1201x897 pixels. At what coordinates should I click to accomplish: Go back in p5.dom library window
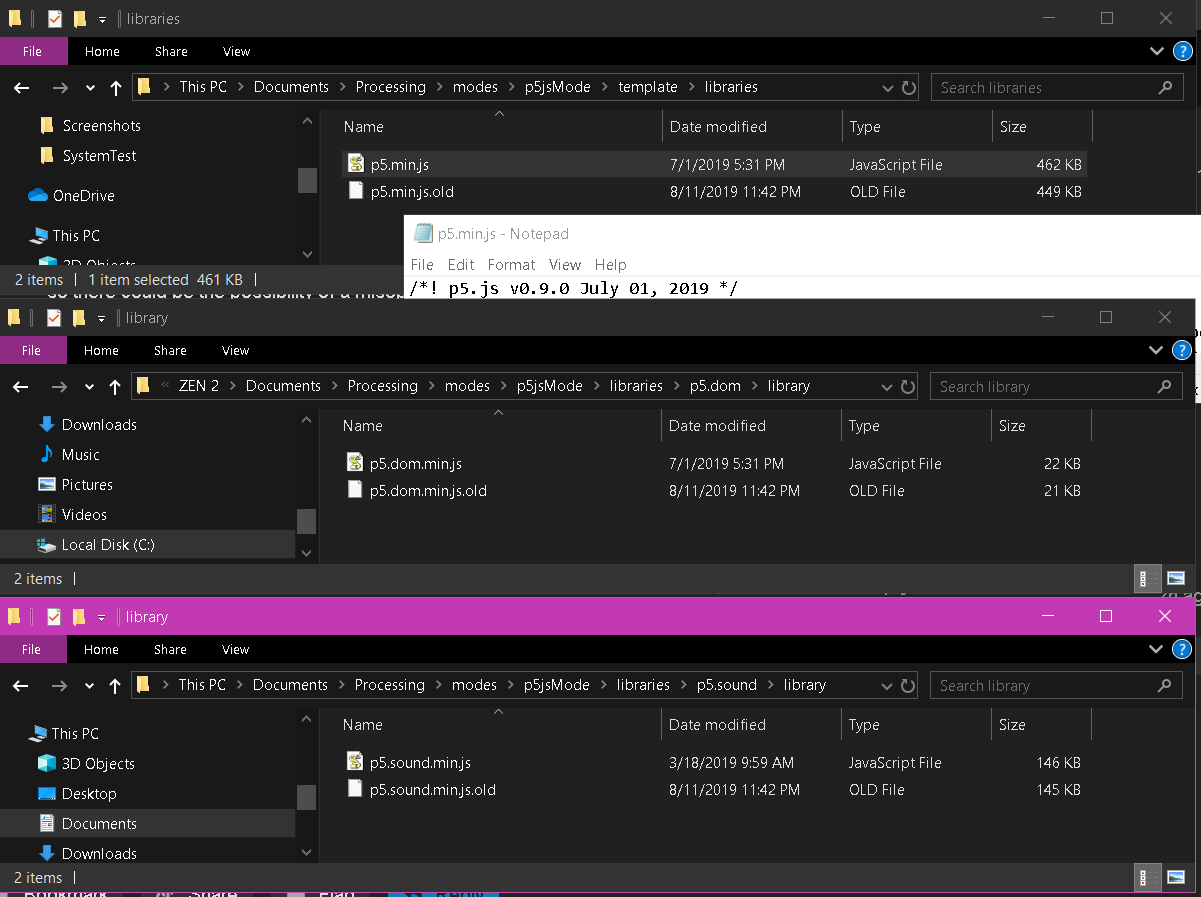tap(21, 386)
